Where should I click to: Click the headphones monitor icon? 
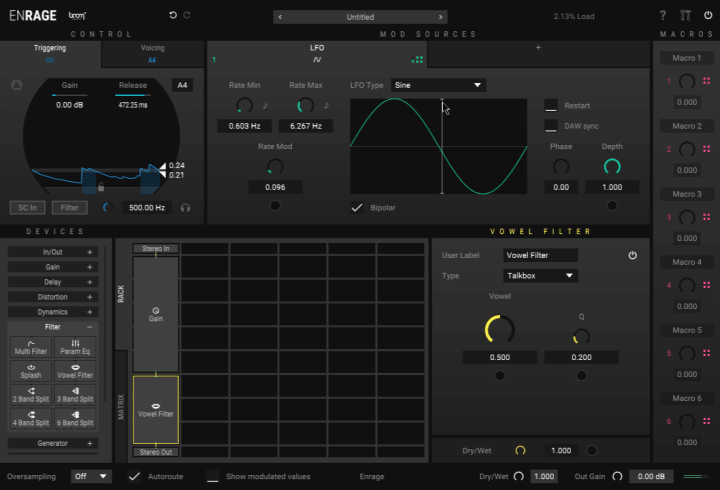[x=185, y=207]
